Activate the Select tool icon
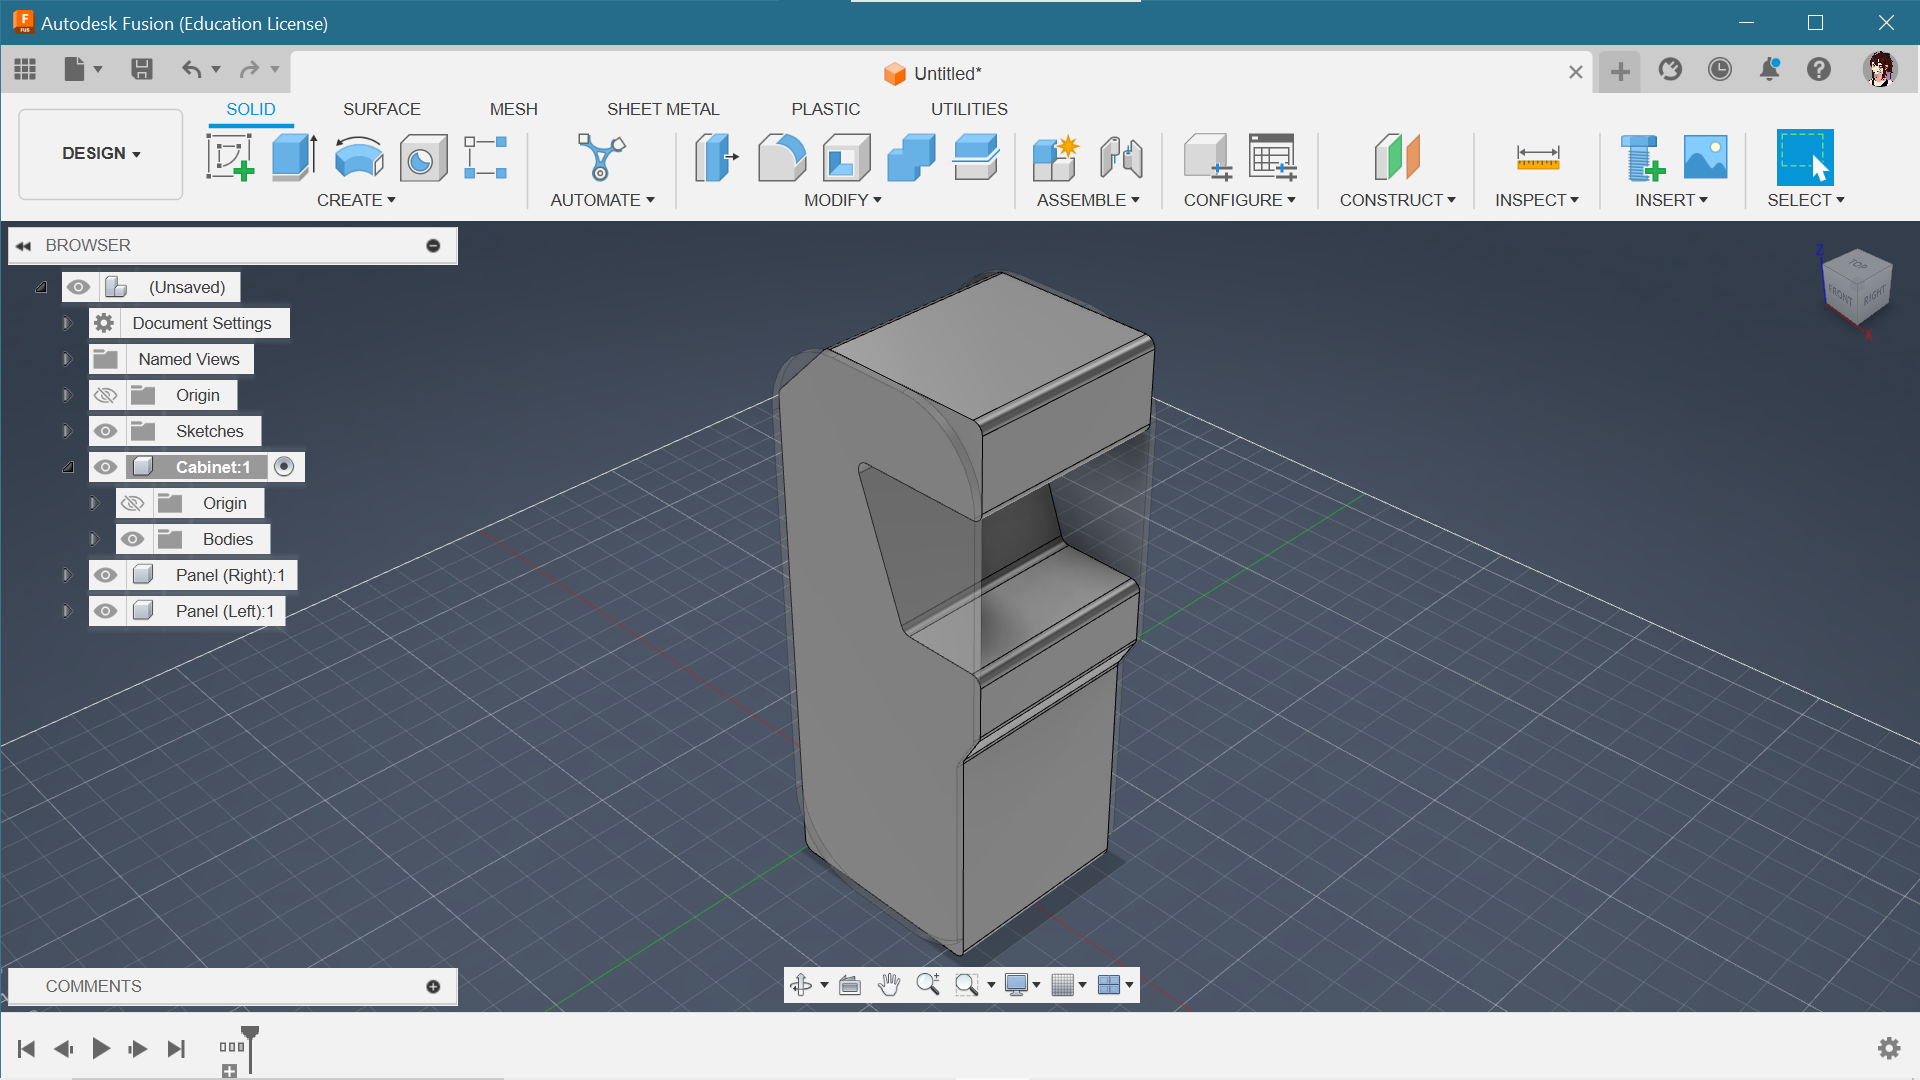Viewport: 1920px width, 1080px height. click(1805, 157)
